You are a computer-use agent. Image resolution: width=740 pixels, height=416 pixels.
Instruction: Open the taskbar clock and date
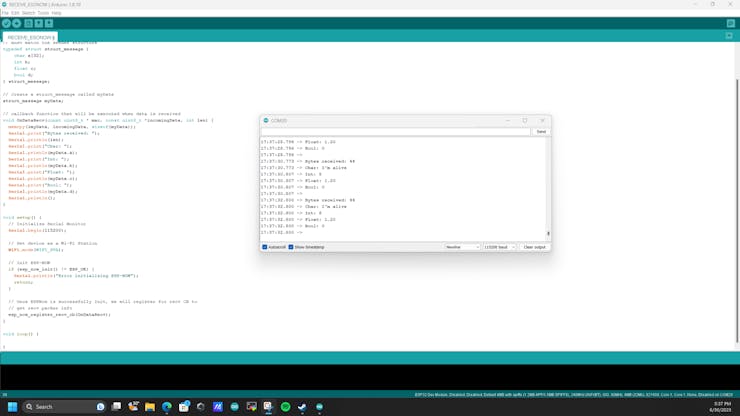[722, 407]
